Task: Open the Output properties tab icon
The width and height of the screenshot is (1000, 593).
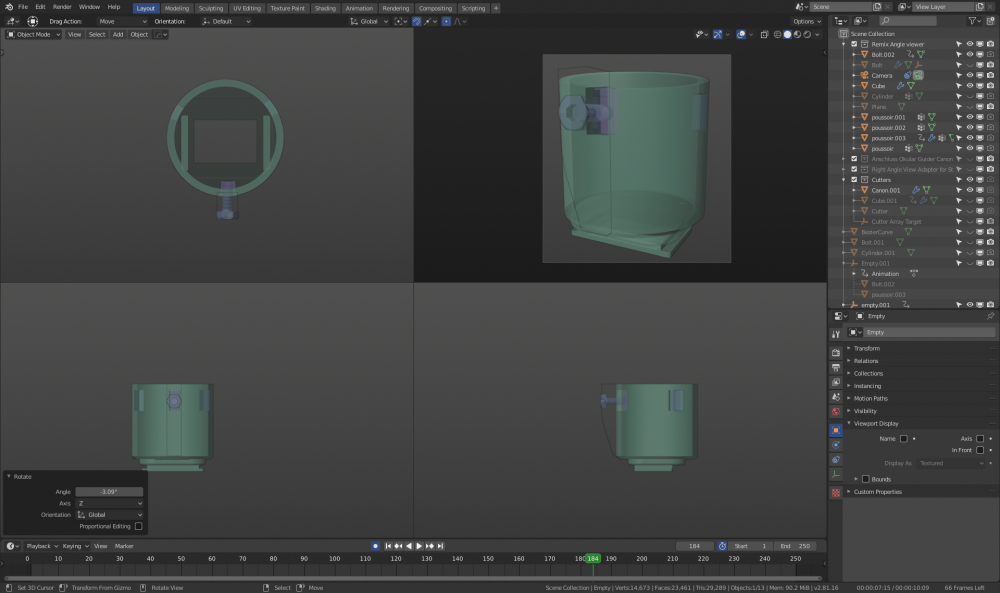Action: click(x=836, y=367)
